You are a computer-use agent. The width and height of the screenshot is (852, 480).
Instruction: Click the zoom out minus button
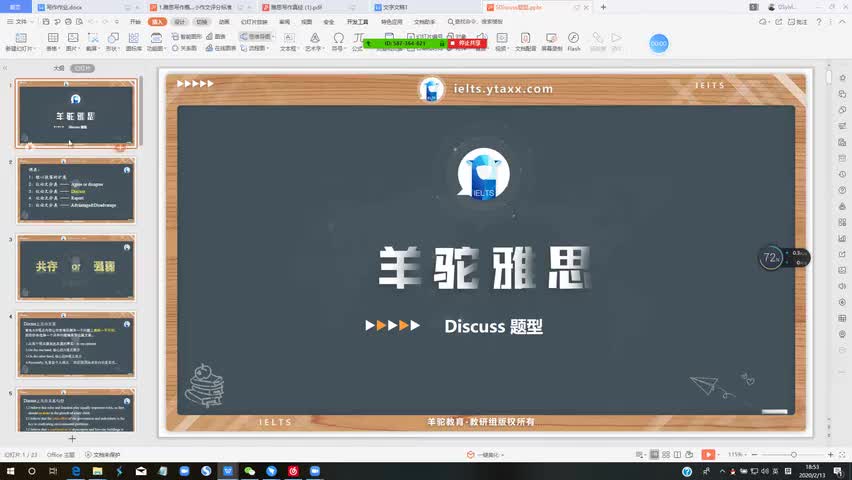(754, 454)
